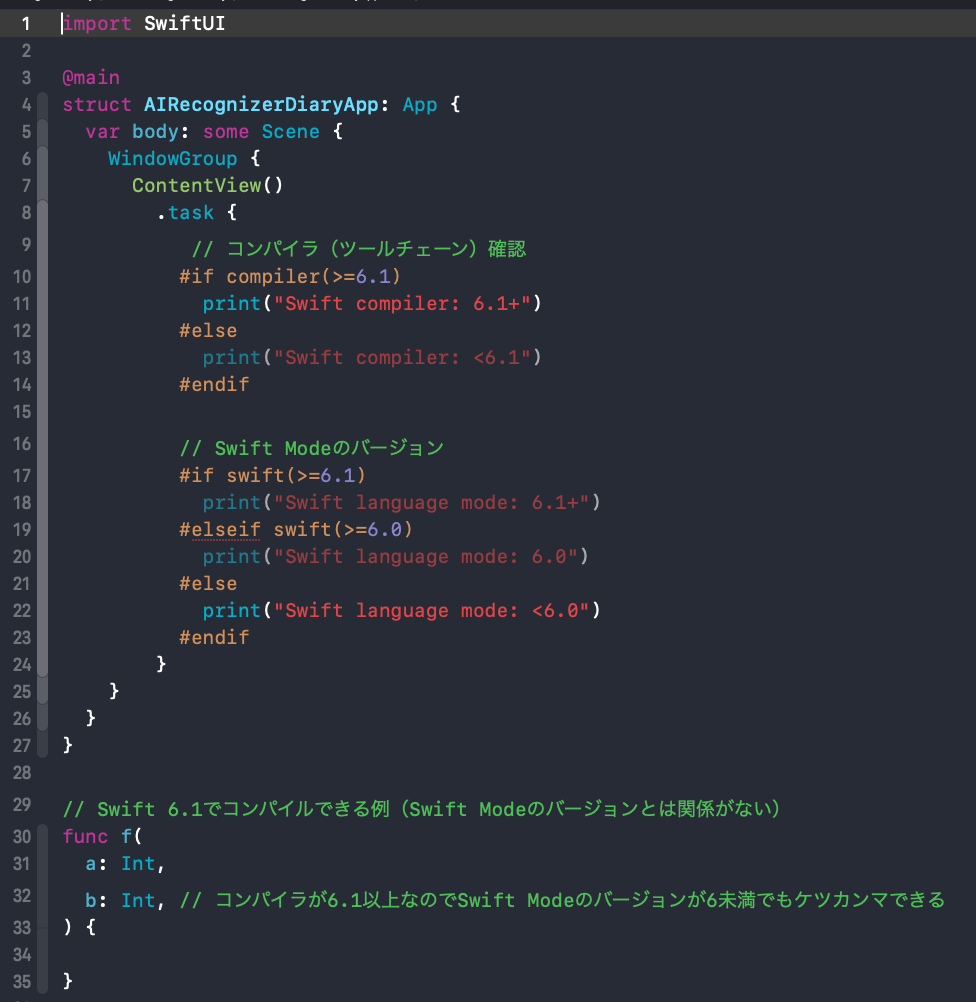
Task: Click 'print' on line 22
Action: [231, 611]
